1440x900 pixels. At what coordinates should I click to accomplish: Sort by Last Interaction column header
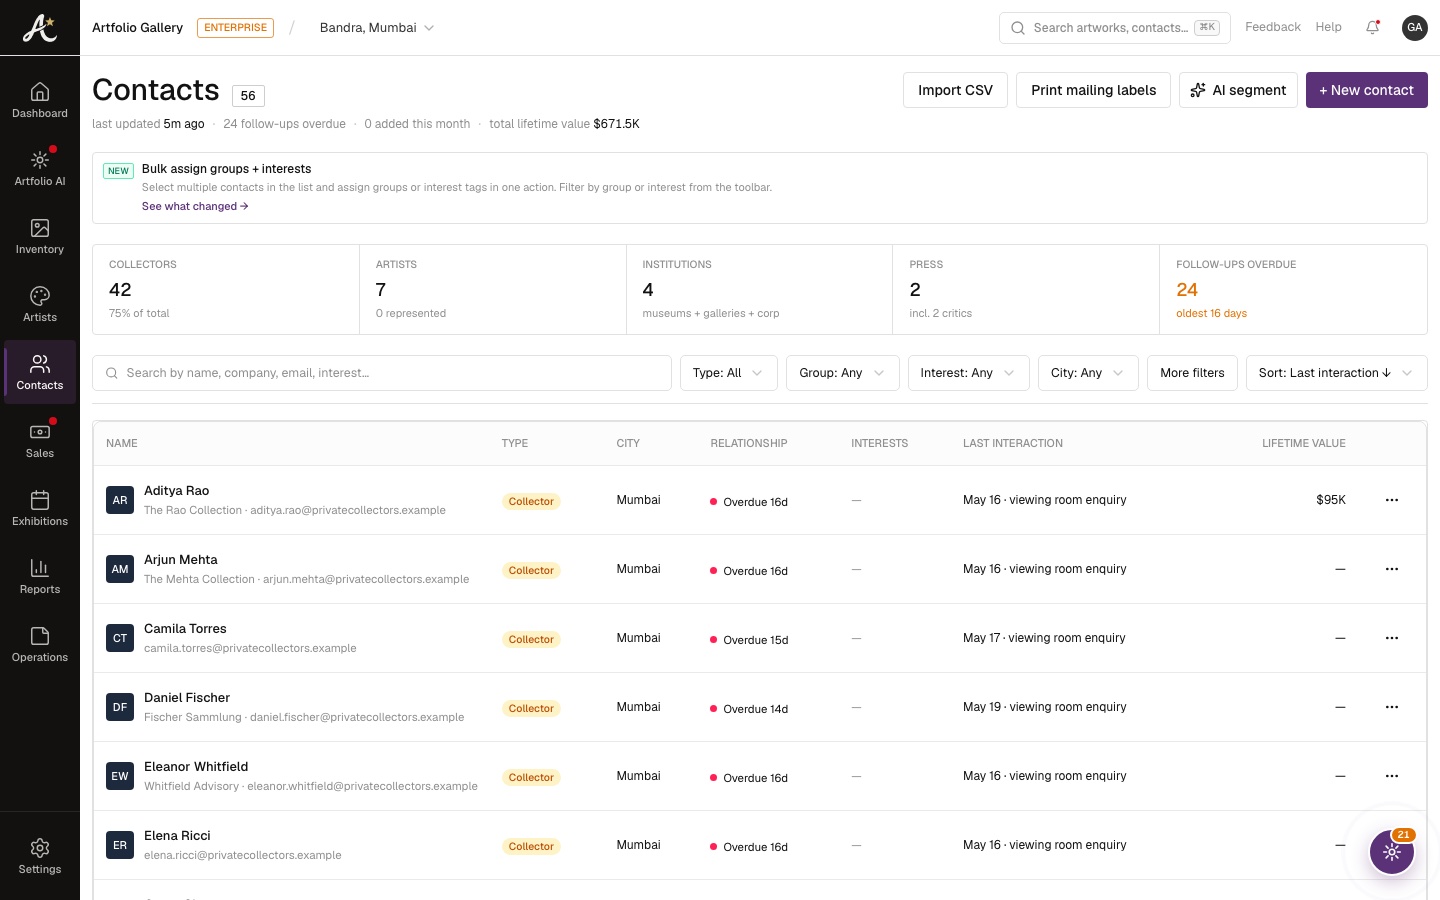coord(1012,443)
